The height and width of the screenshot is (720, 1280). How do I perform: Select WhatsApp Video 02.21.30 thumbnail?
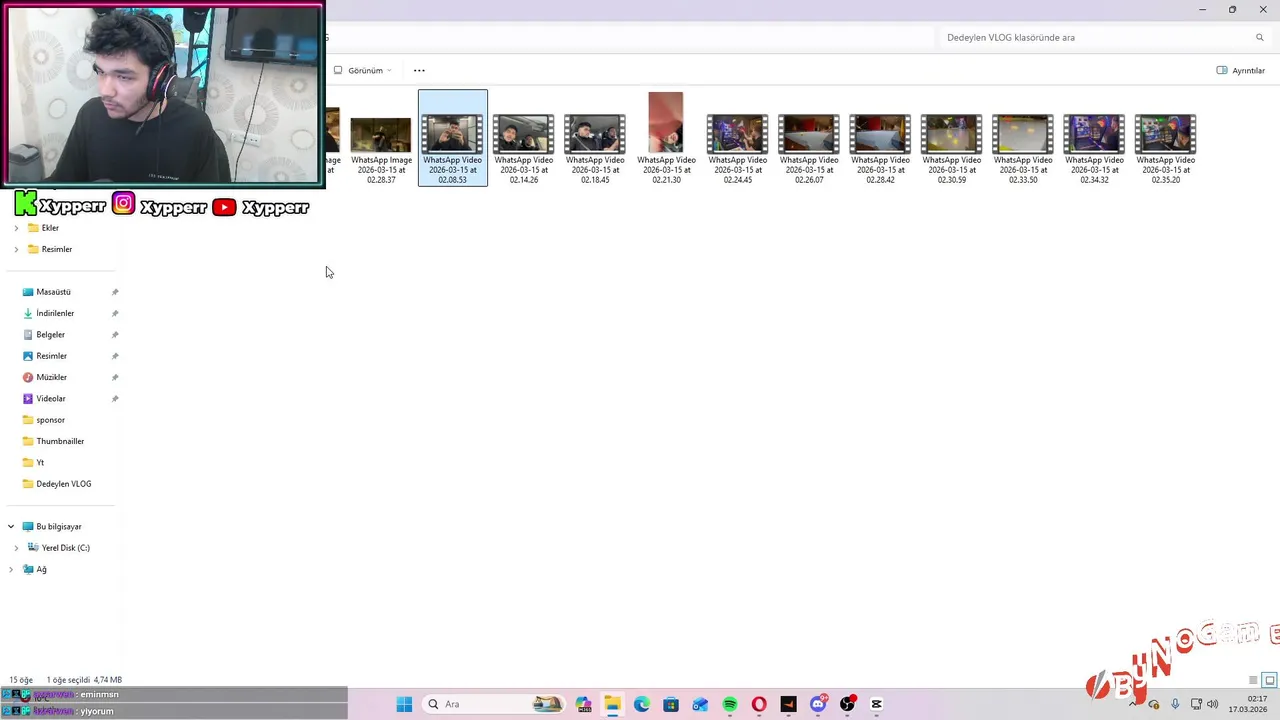(x=666, y=139)
